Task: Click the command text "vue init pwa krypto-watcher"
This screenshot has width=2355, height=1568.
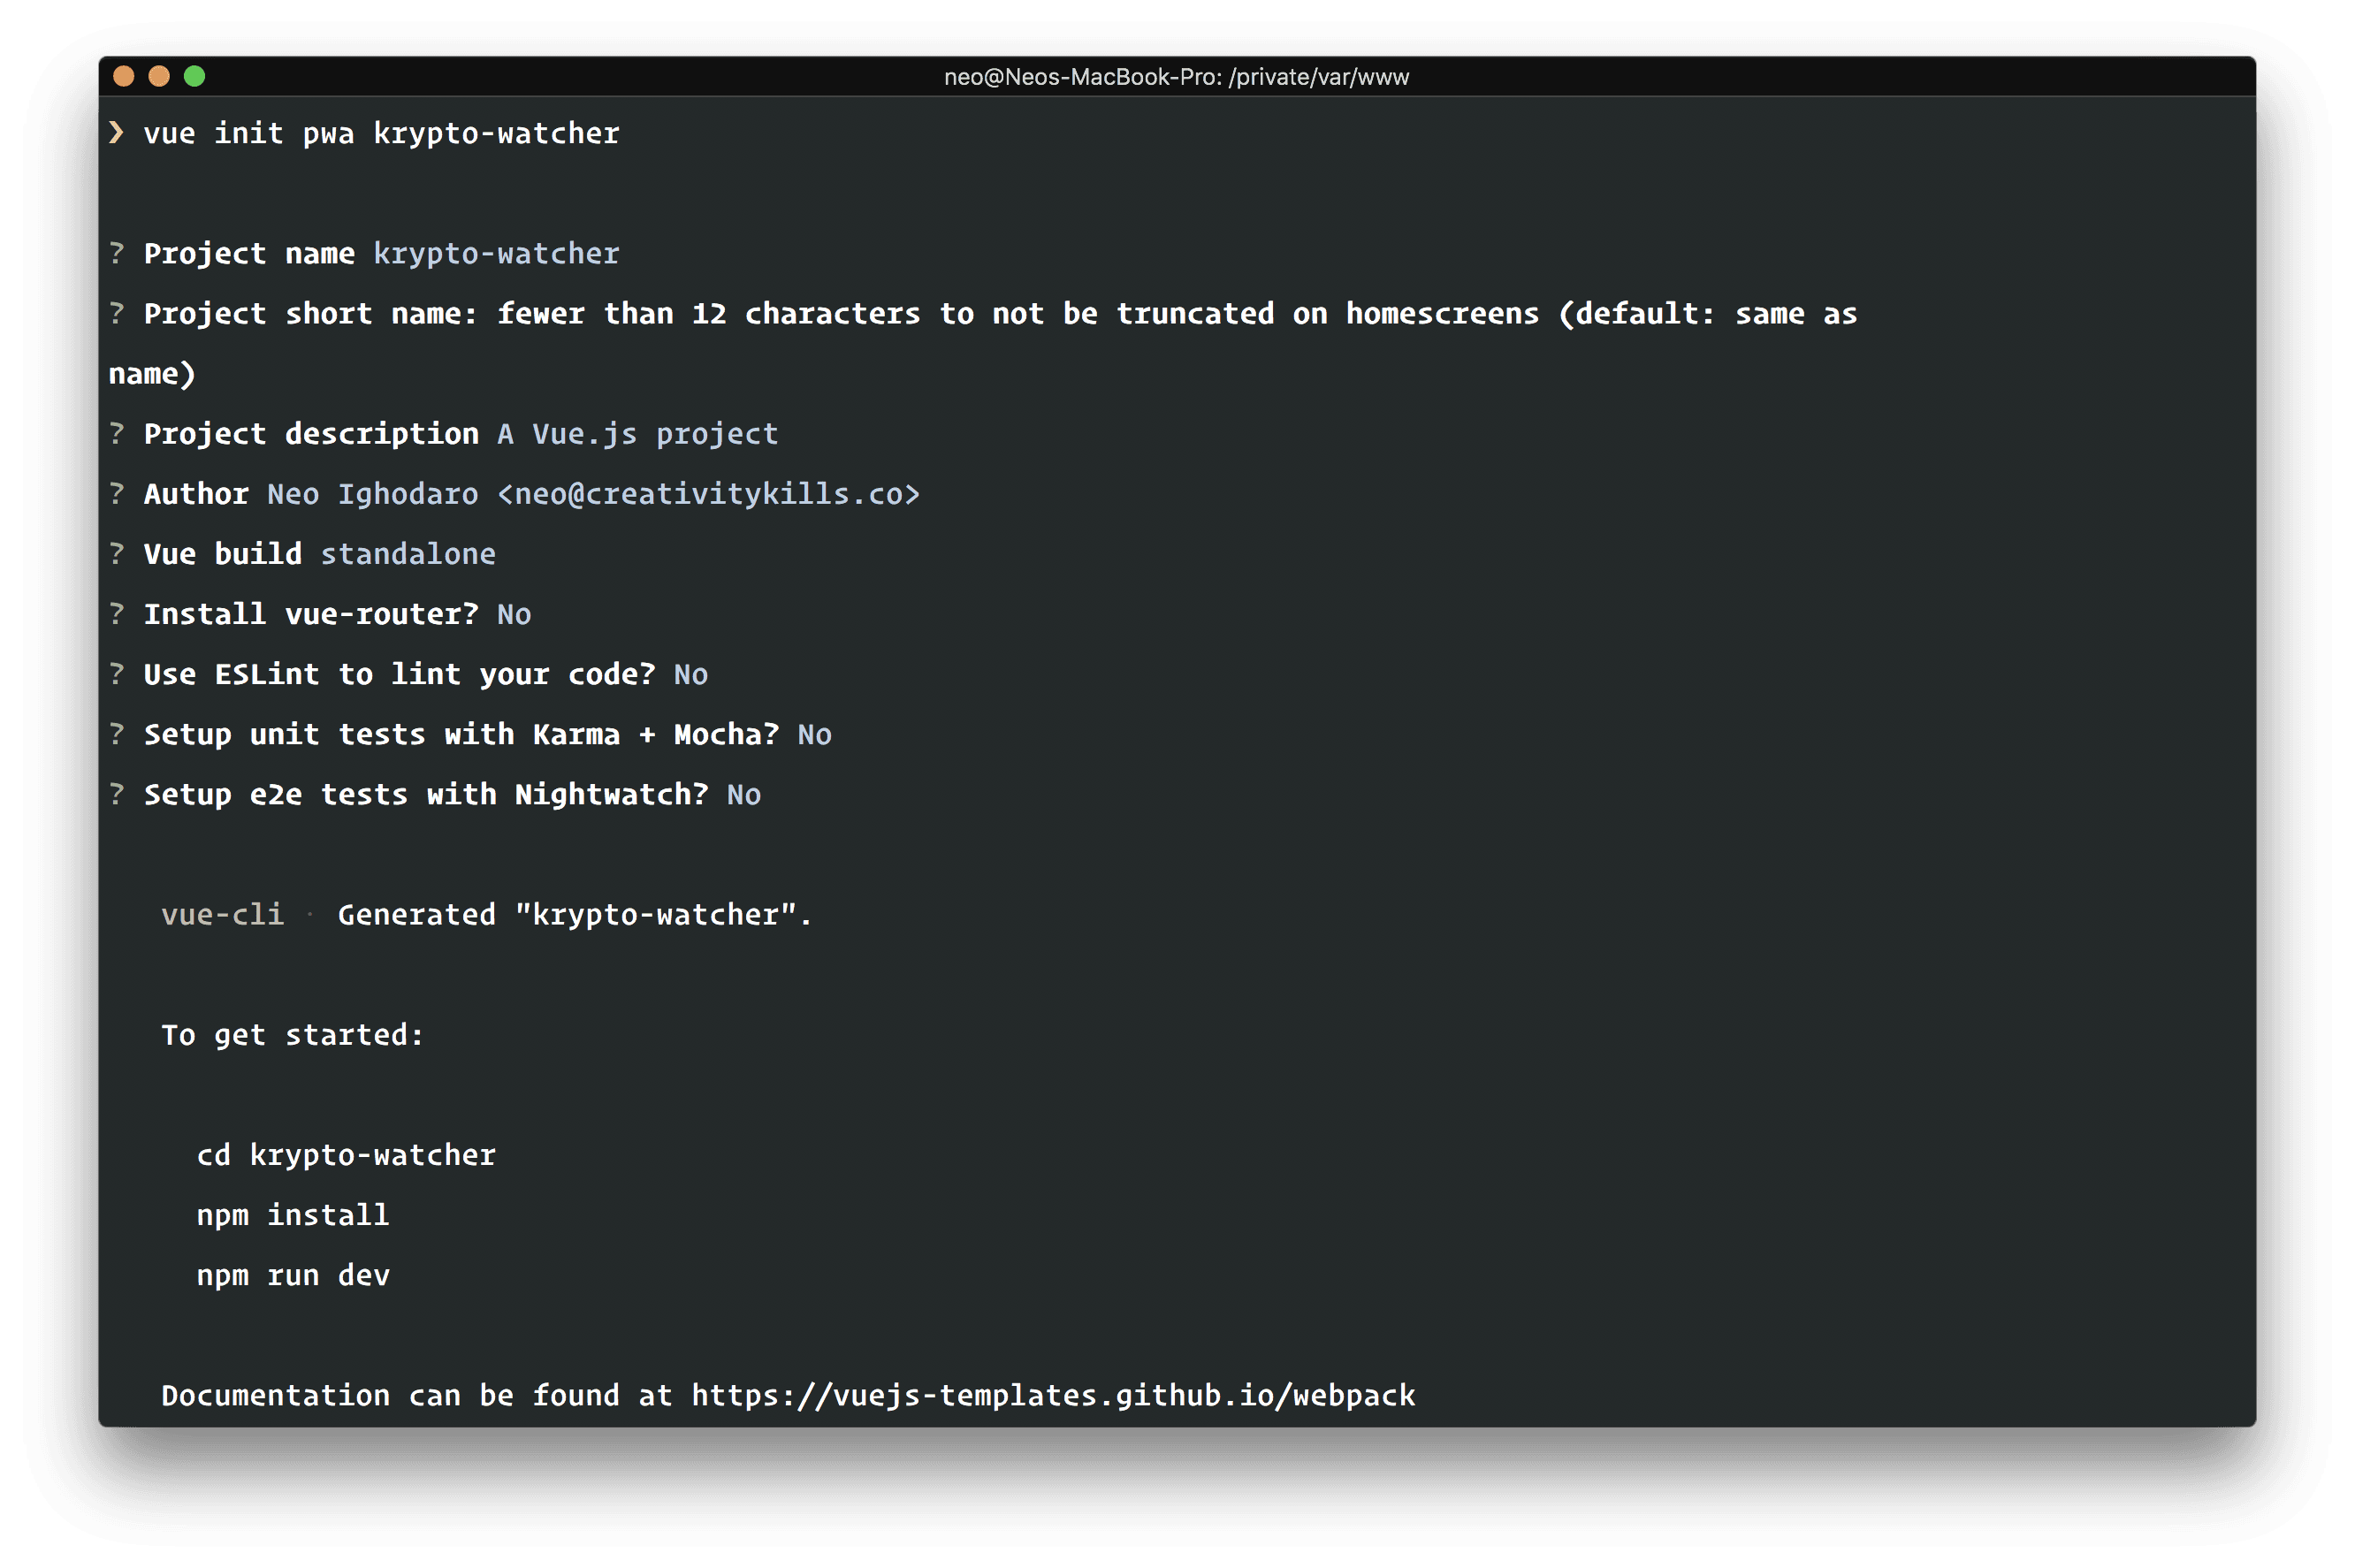Action: point(381,134)
